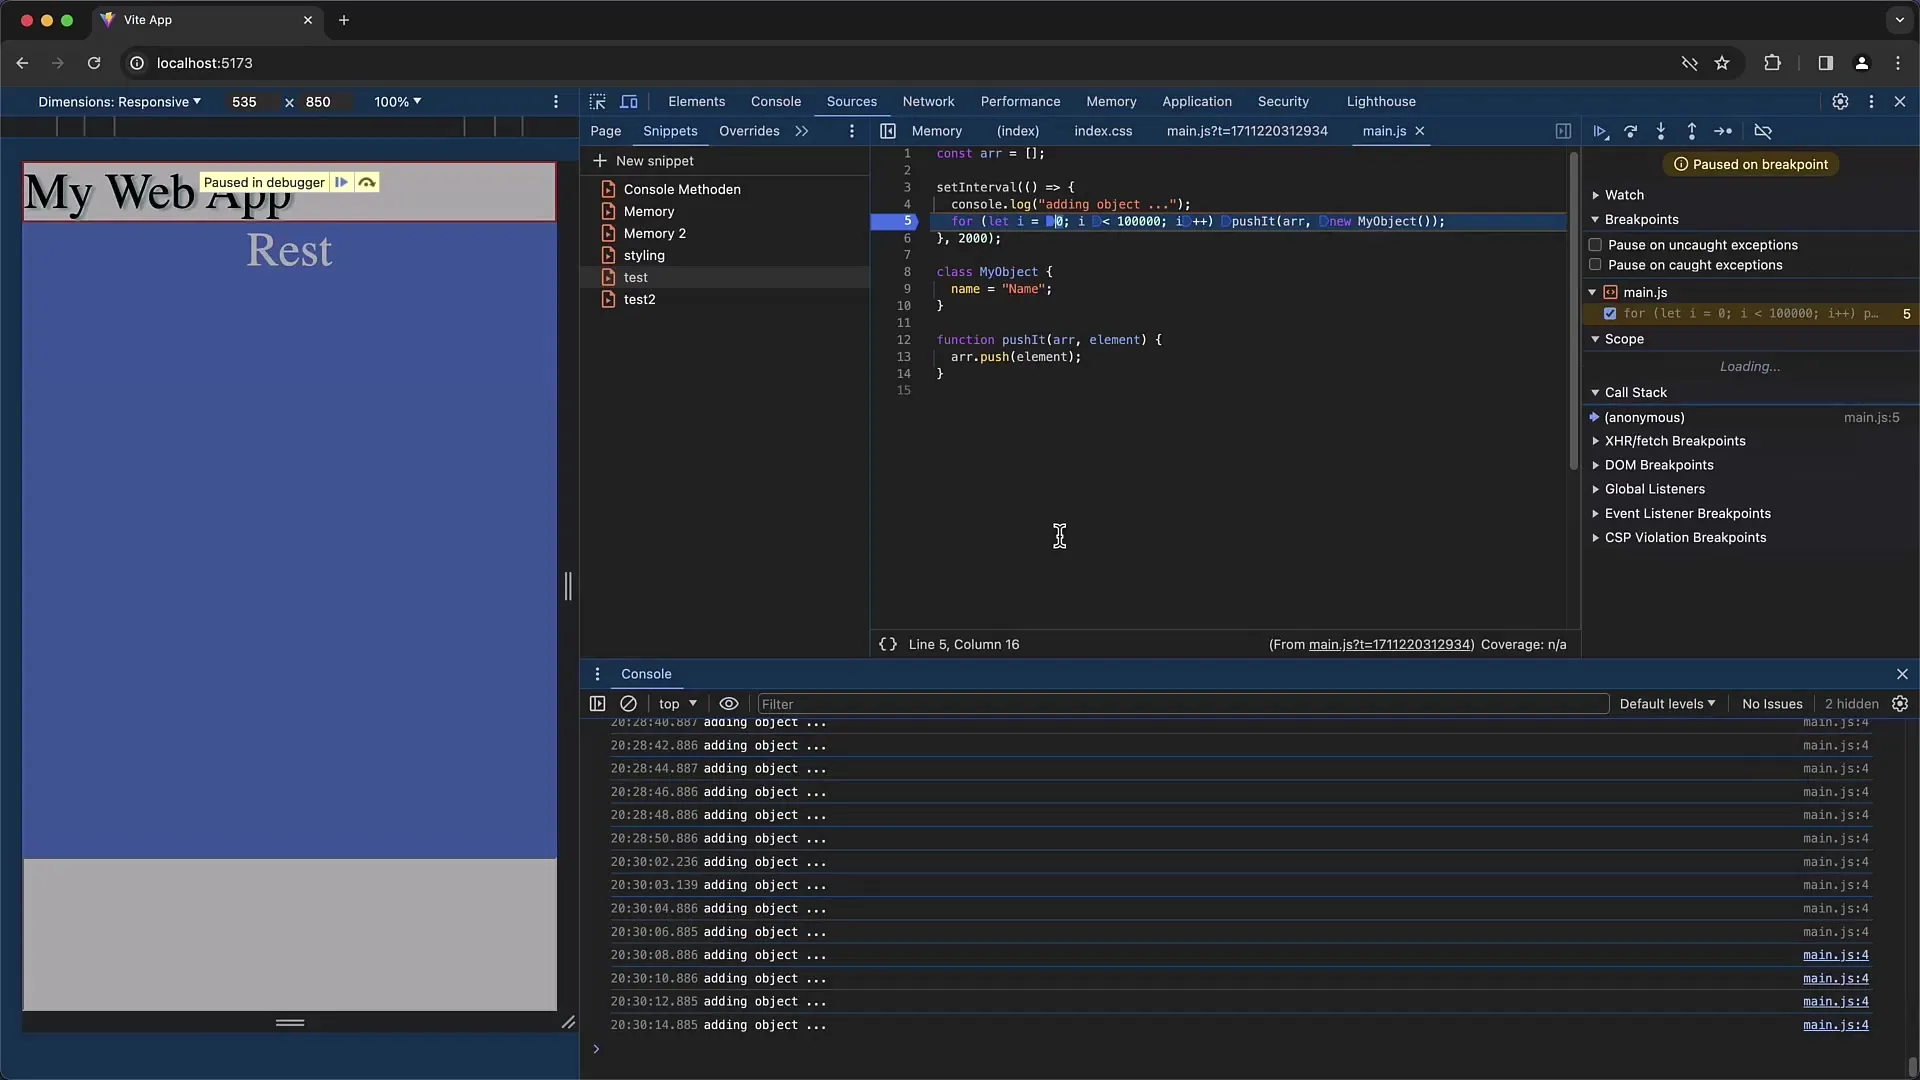Toggle the device toolbar icon
This screenshot has width=1920, height=1080.
629,102
